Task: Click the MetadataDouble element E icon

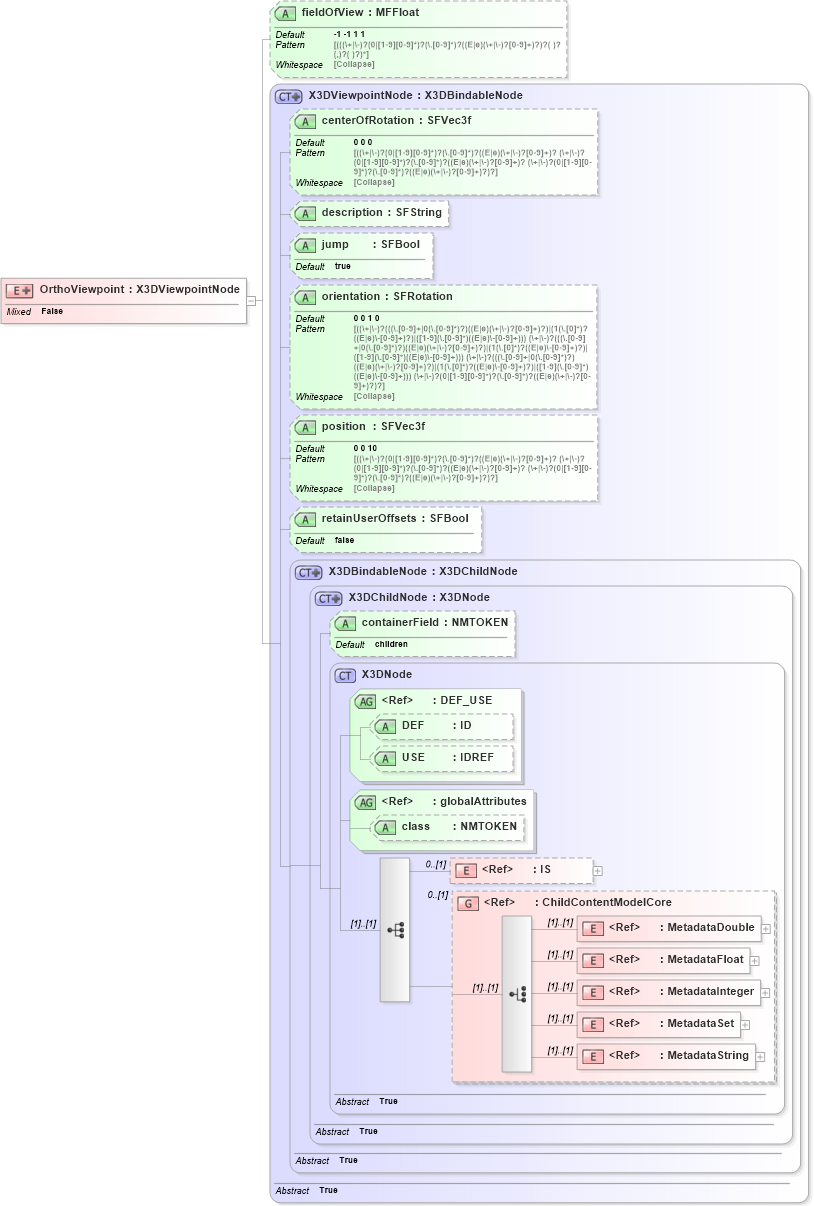Action: point(593,929)
